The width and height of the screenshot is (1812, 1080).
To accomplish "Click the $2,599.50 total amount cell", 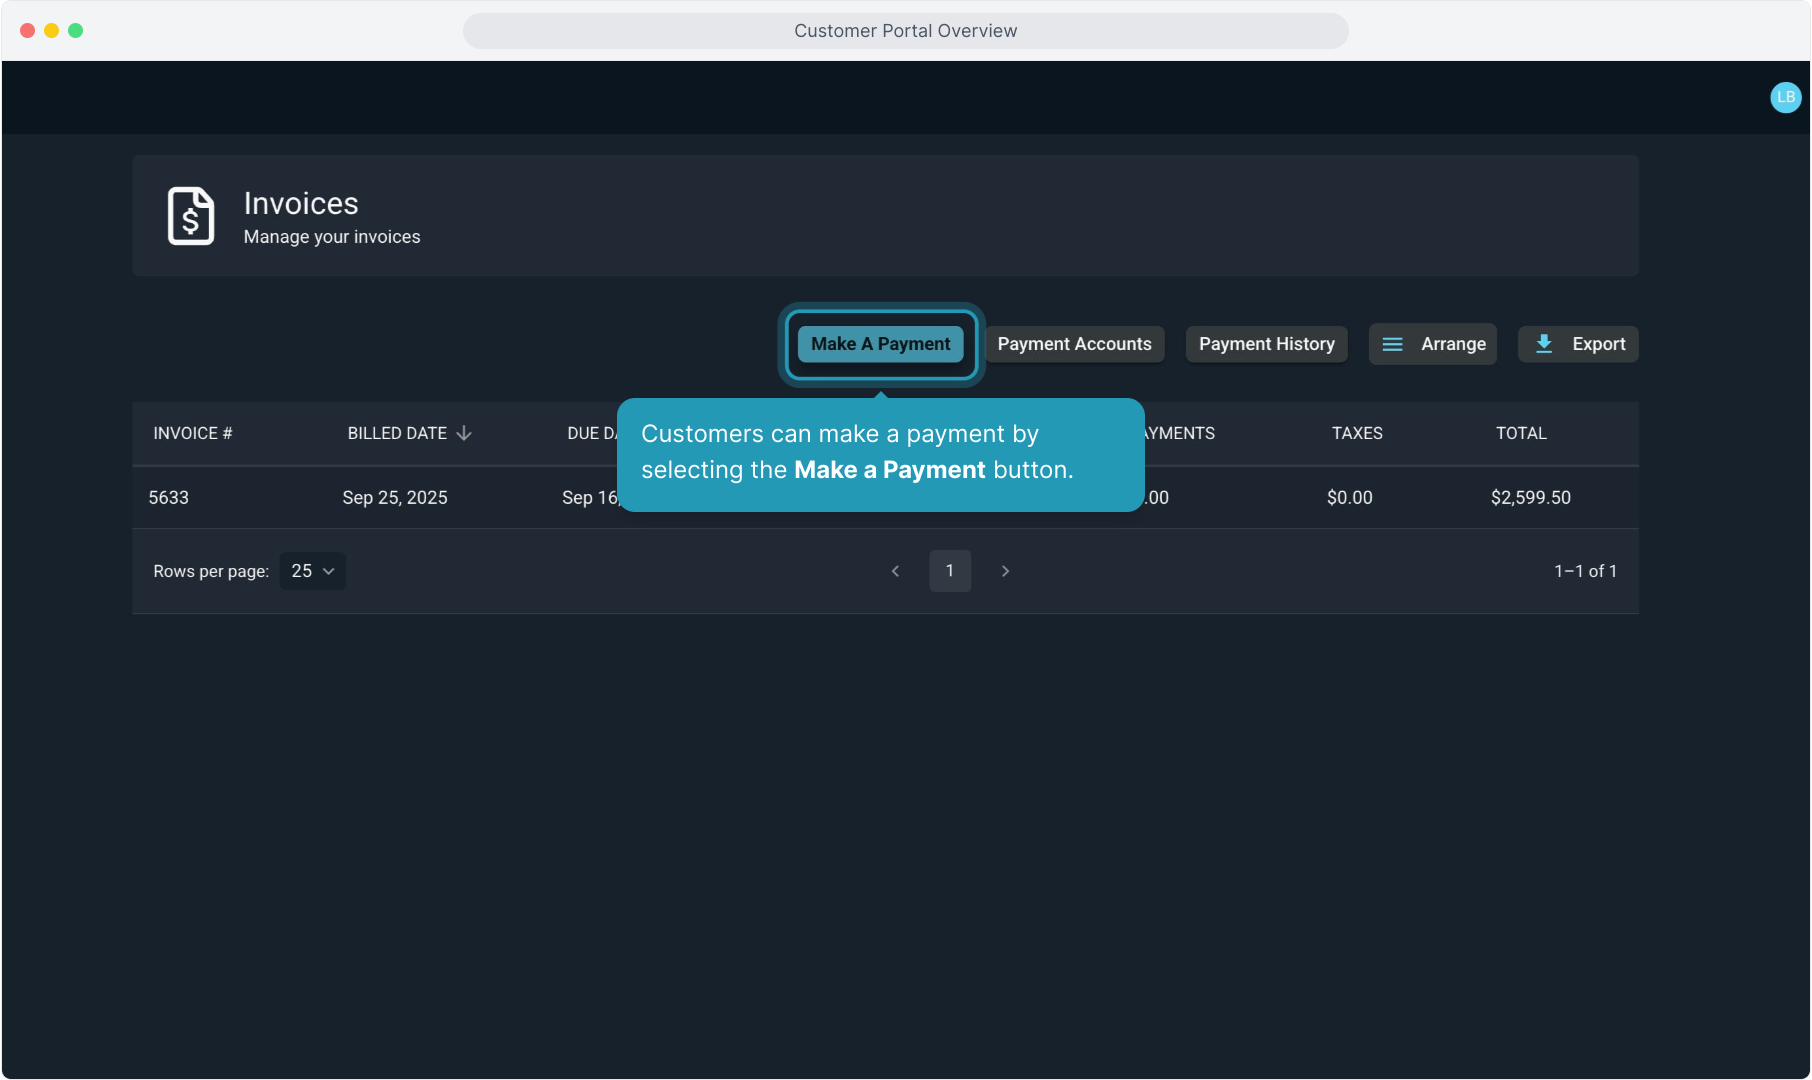I will [x=1530, y=497].
